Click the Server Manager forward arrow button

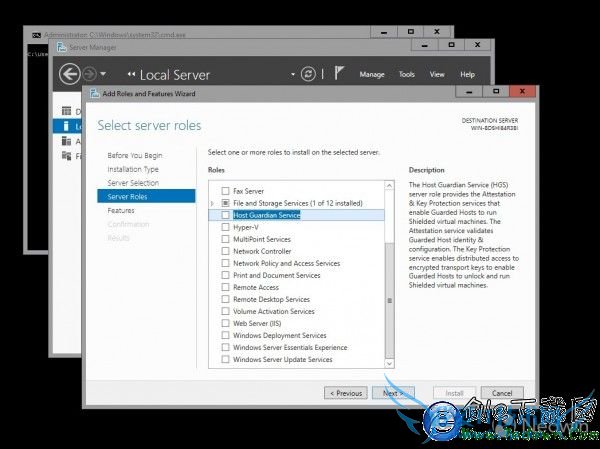click(90, 74)
